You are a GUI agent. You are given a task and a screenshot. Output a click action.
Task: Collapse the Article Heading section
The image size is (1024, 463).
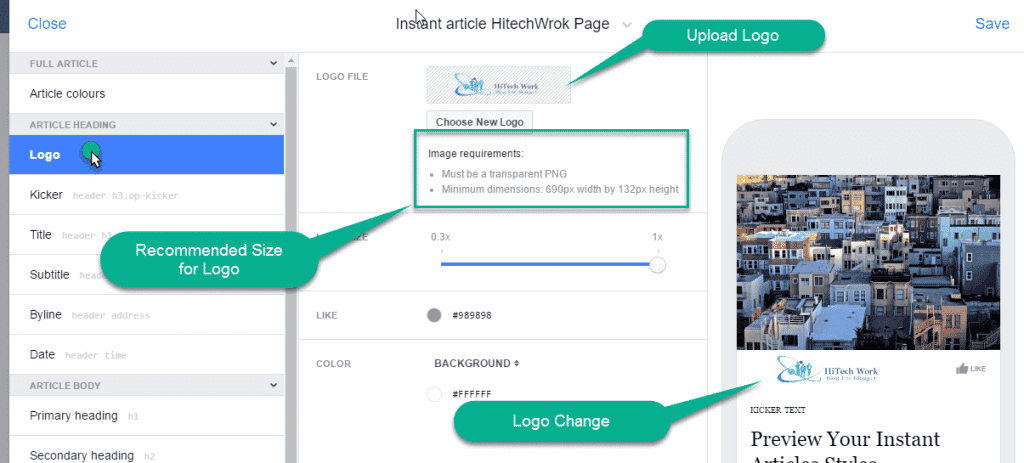click(274, 124)
